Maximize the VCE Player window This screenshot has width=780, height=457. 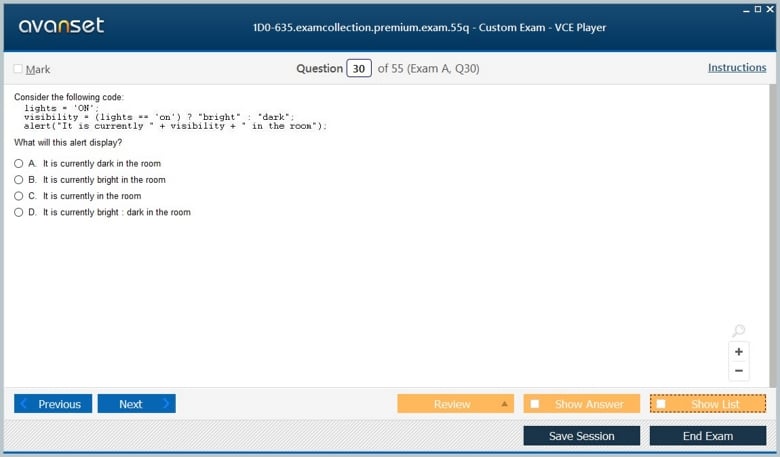click(758, 9)
